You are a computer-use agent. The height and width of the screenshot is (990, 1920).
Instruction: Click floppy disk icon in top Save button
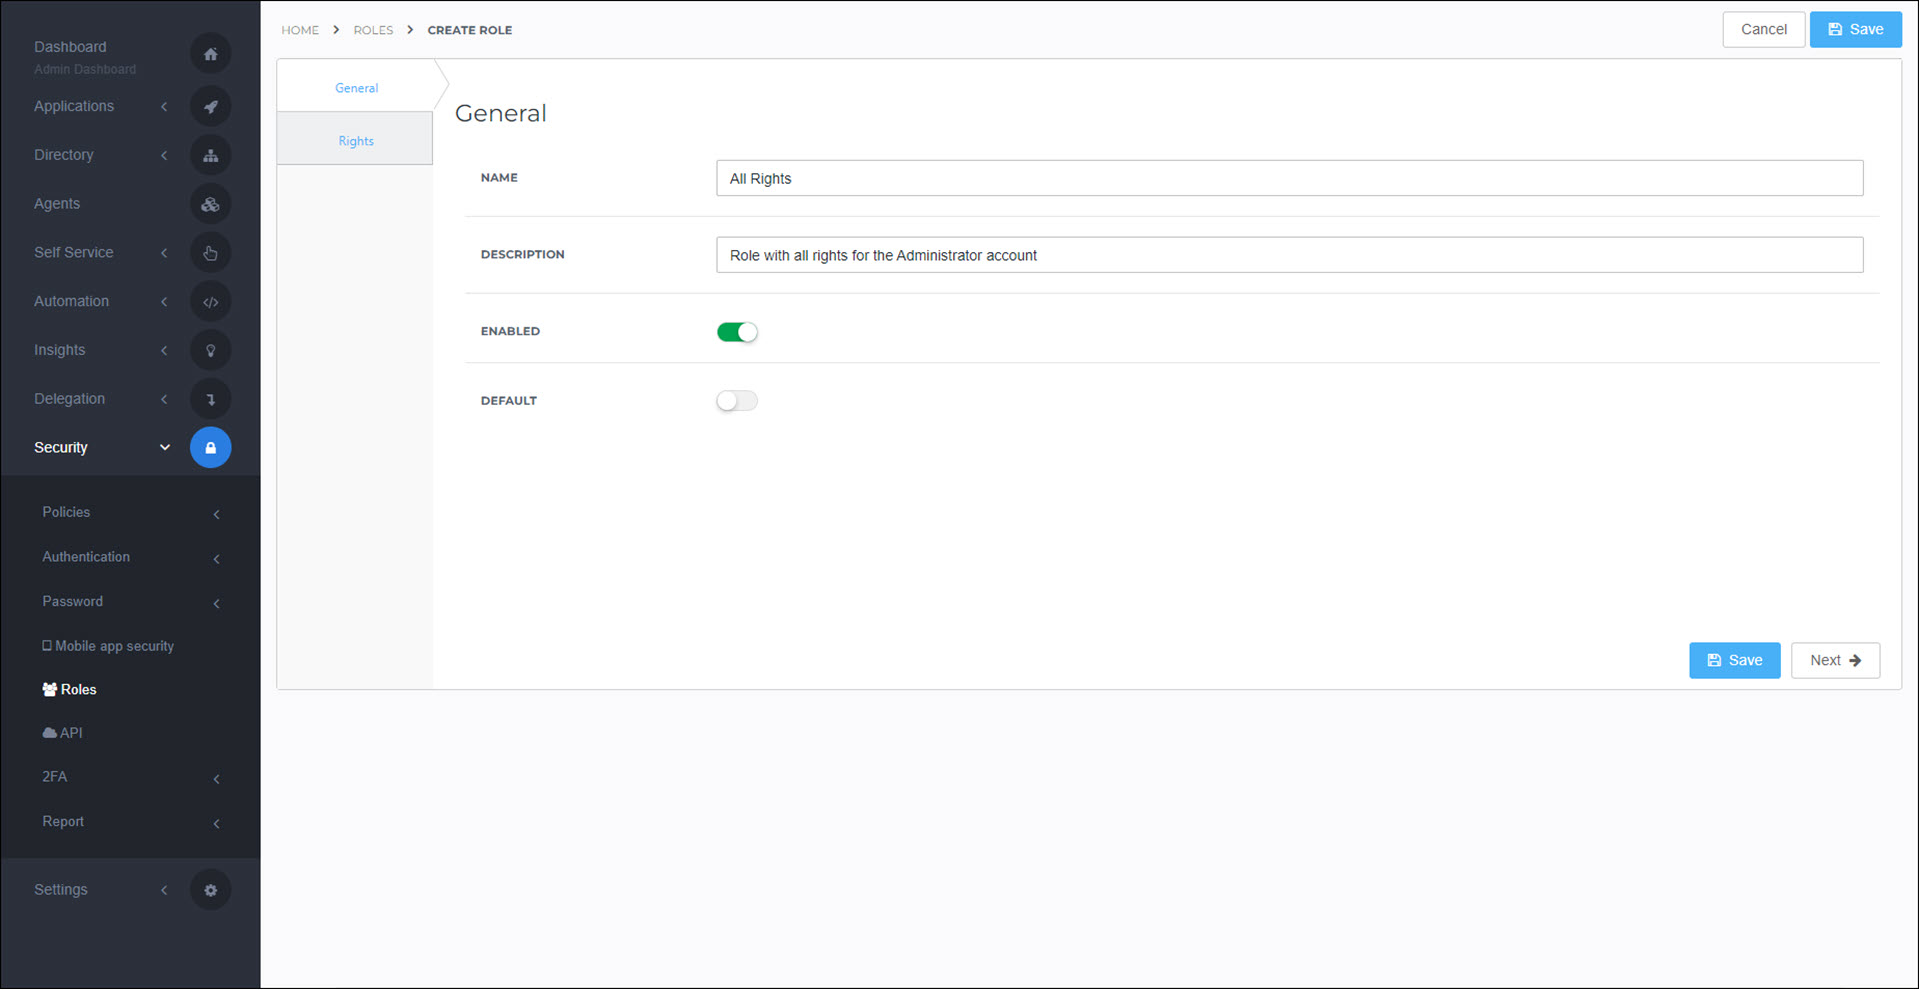point(1835,30)
